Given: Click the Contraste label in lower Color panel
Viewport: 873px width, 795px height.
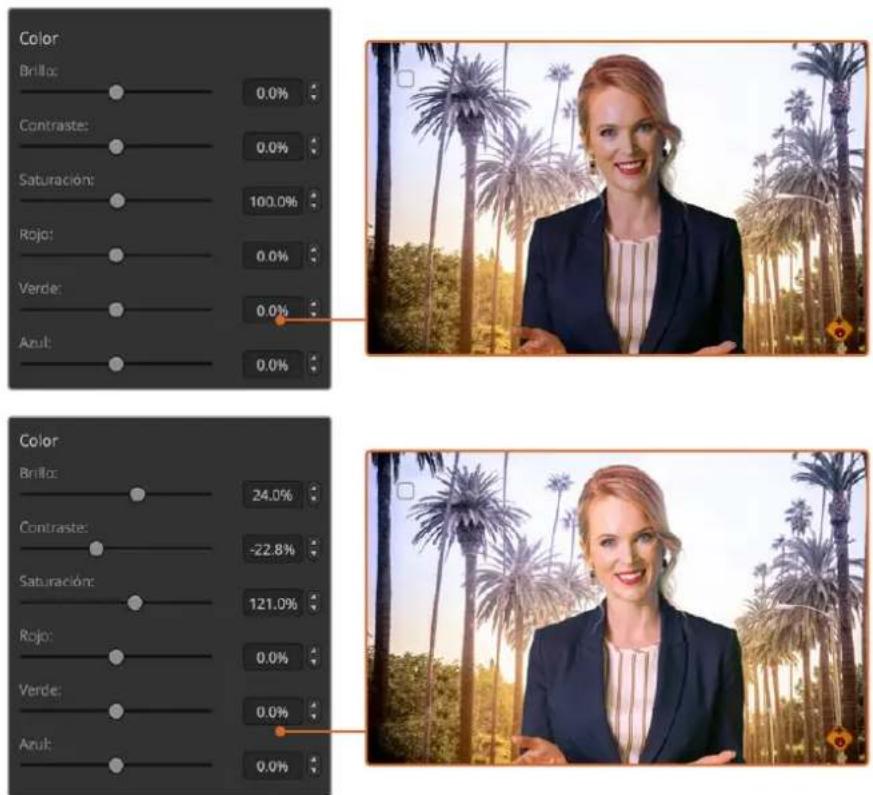Looking at the screenshot, I should (53, 527).
